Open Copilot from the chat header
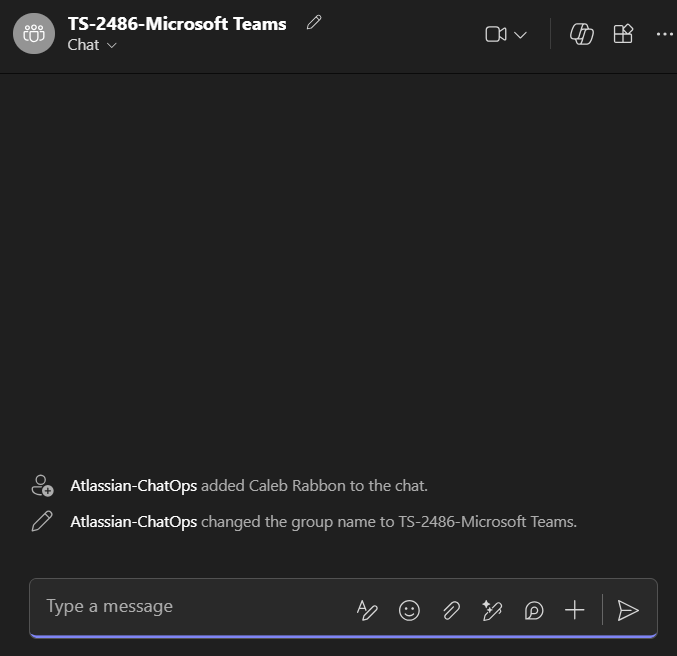Screen dimensions: 677x656 coord(582,34)
